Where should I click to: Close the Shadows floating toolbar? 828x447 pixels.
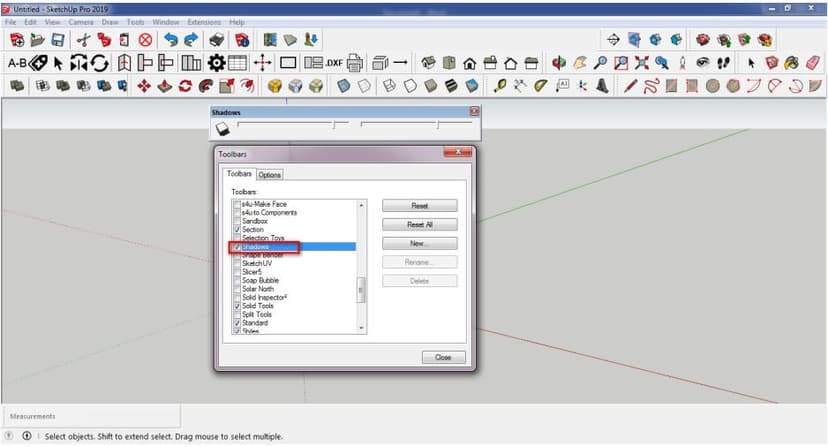pyautogui.click(x=474, y=111)
